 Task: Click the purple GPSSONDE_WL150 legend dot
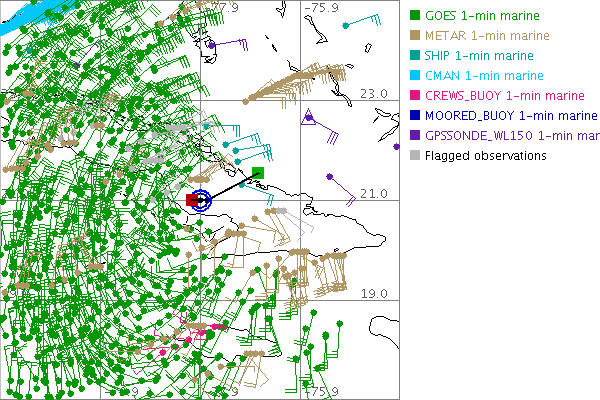click(414, 136)
